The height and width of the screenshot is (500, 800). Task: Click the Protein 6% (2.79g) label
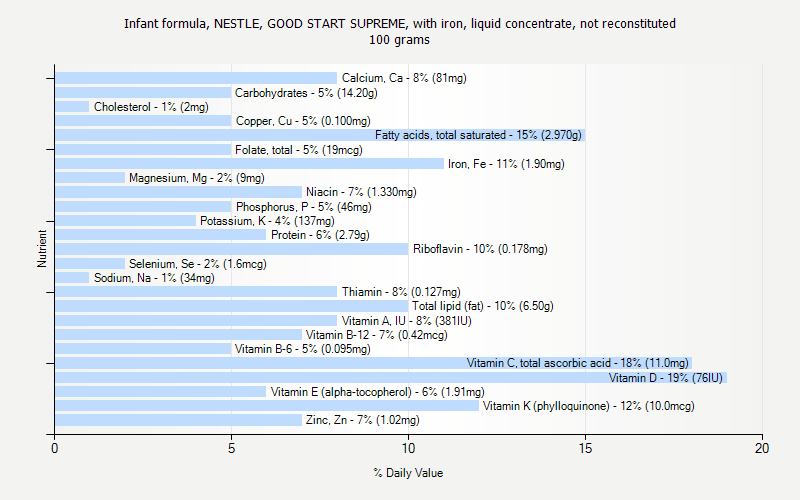coord(320,235)
